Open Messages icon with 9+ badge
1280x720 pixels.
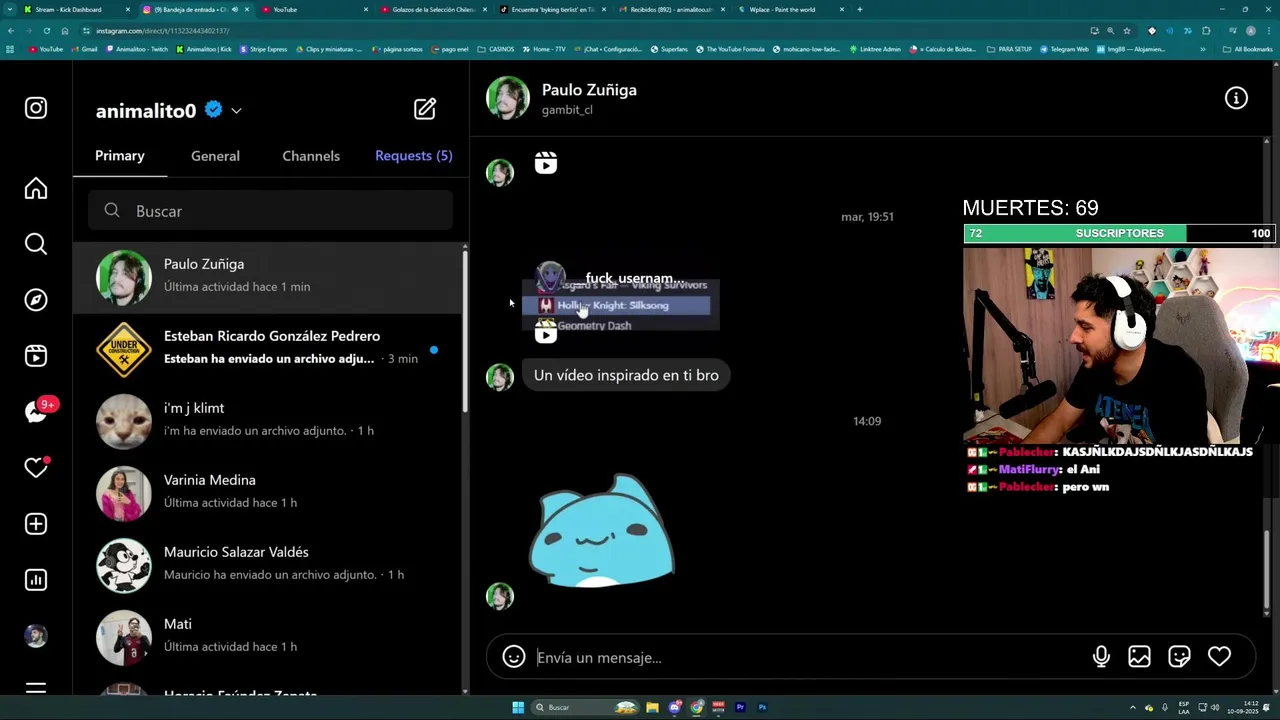pyautogui.click(x=38, y=411)
